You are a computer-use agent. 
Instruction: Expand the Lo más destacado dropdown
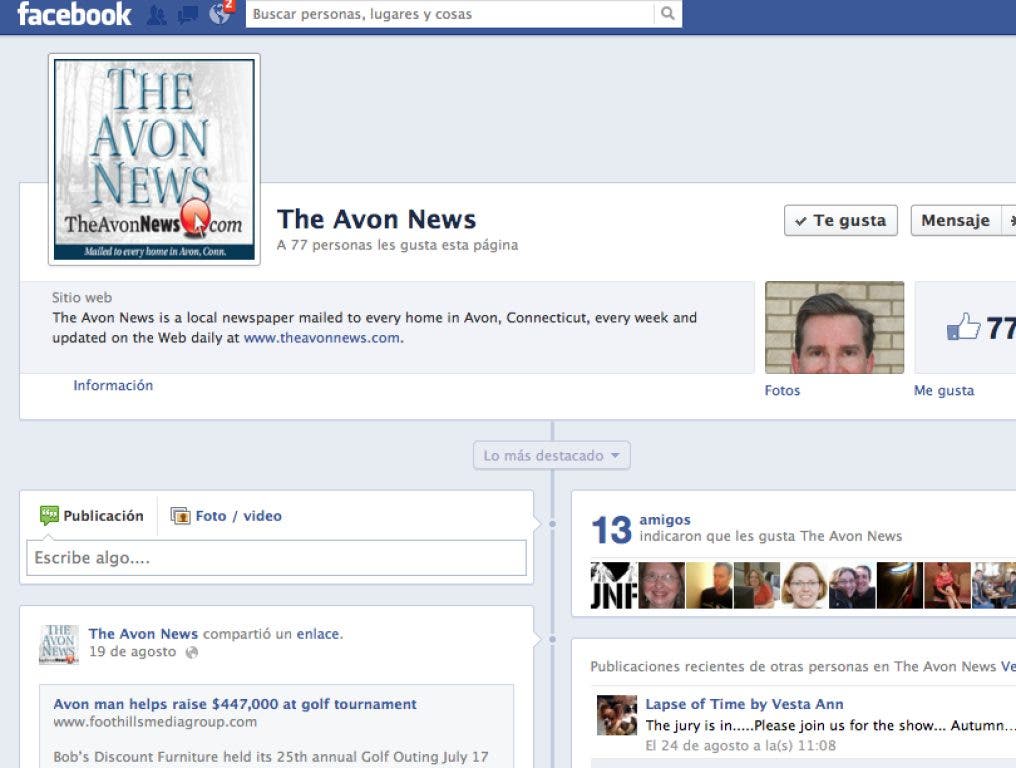click(551, 456)
